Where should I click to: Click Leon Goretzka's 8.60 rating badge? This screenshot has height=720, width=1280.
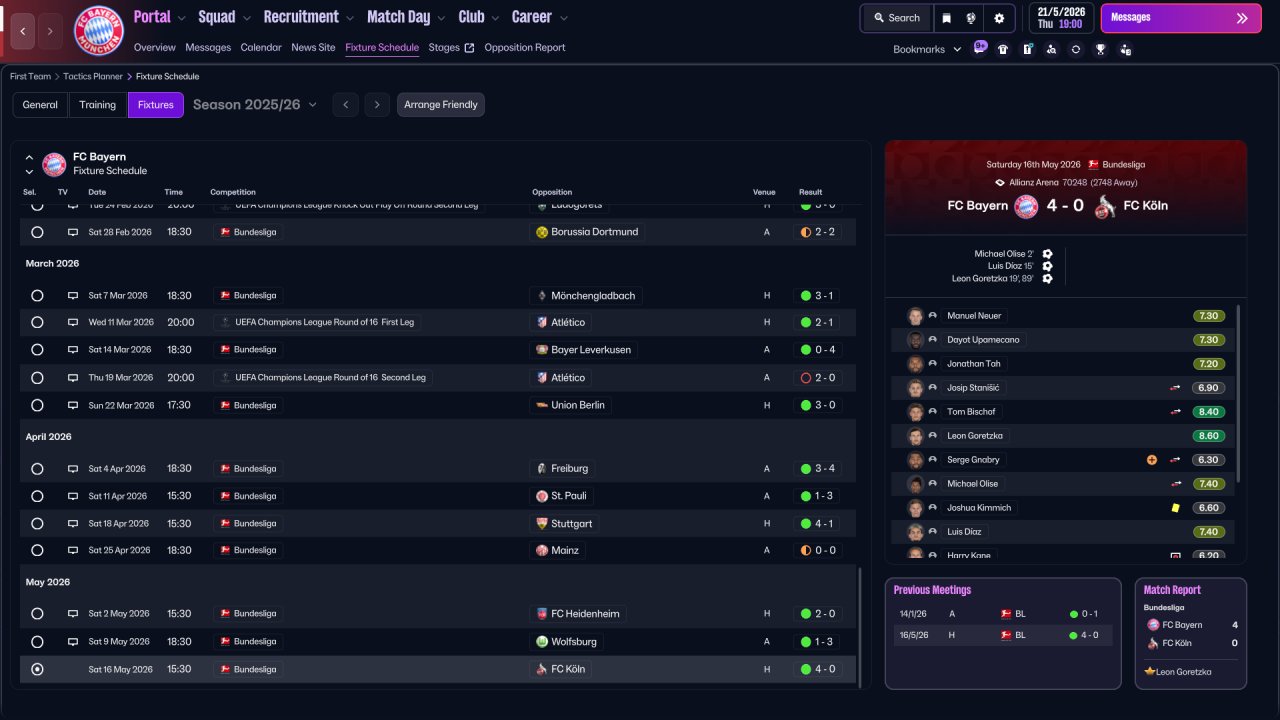[x=1208, y=436]
